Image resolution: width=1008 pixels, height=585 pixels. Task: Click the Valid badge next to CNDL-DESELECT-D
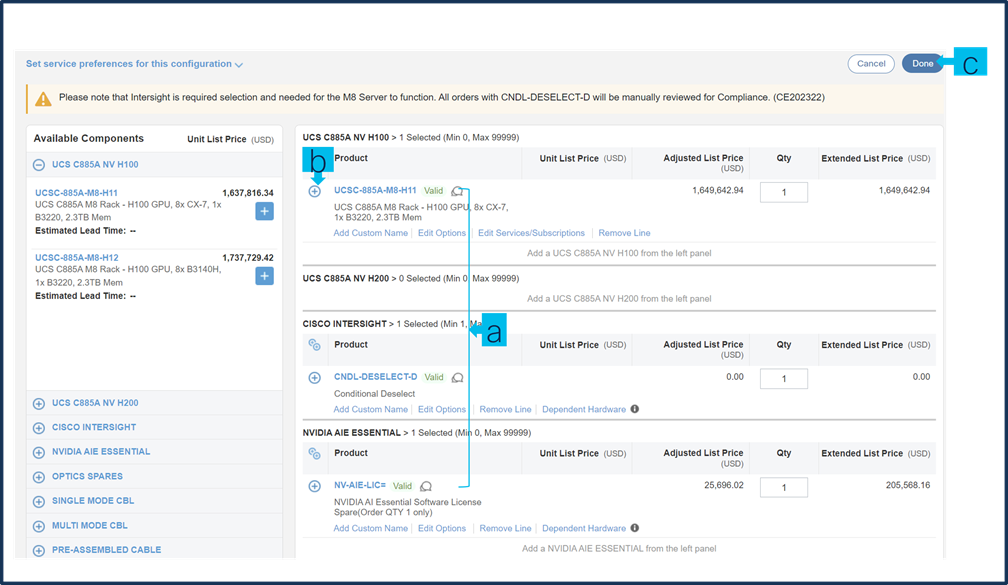[434, 377]
